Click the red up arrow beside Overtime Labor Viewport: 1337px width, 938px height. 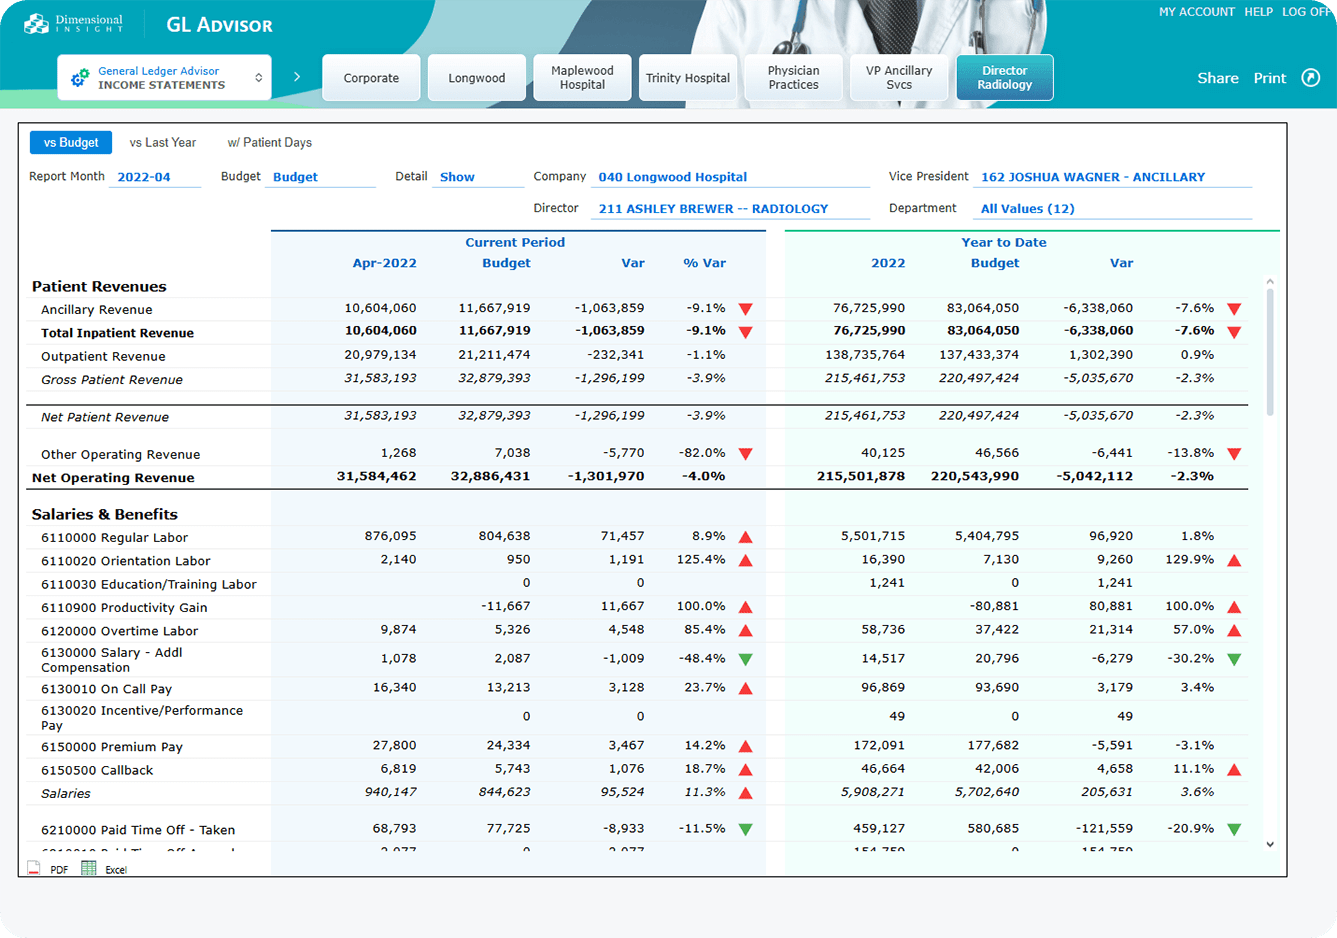point(746,630)
